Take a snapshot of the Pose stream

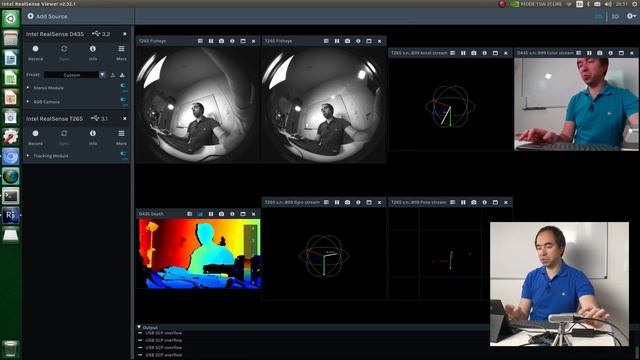(x=474, y=202)
